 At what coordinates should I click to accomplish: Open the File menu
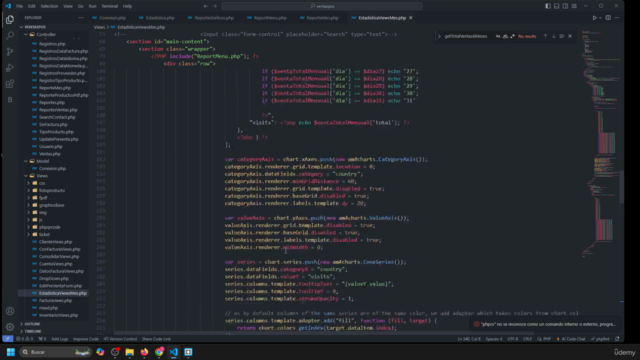point(19,6)
